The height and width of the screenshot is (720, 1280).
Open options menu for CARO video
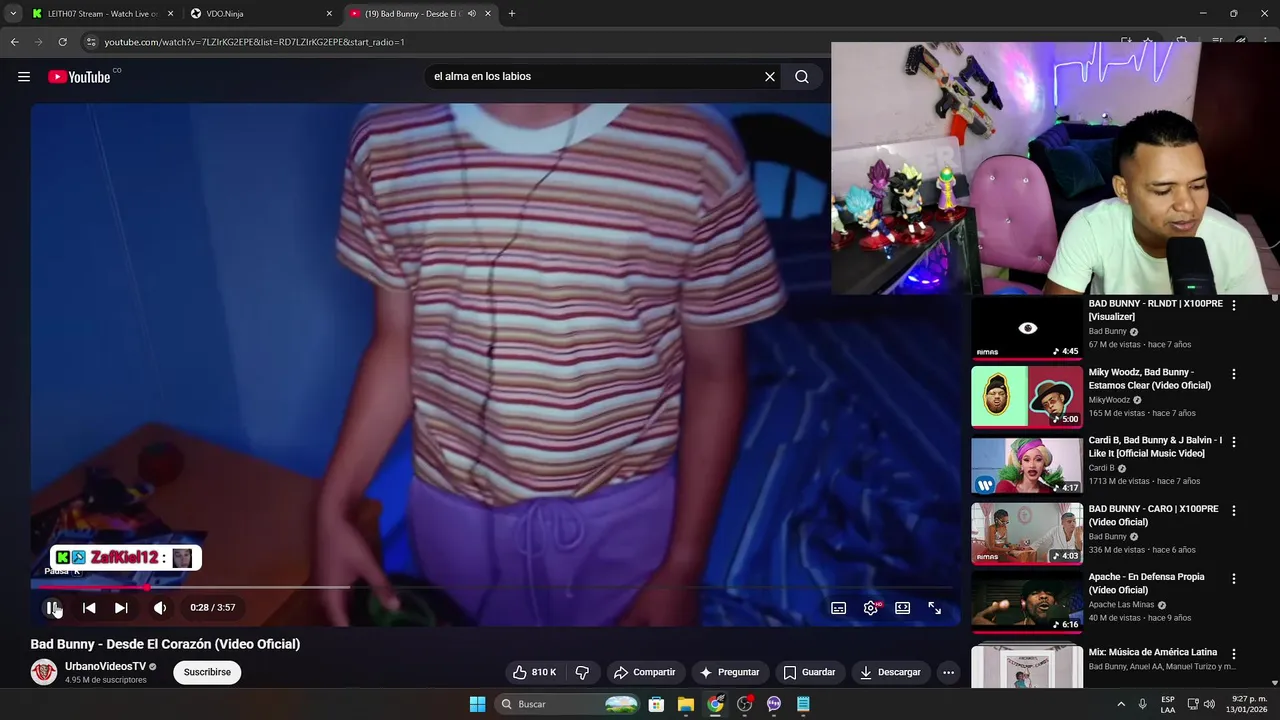point(1234,510)
